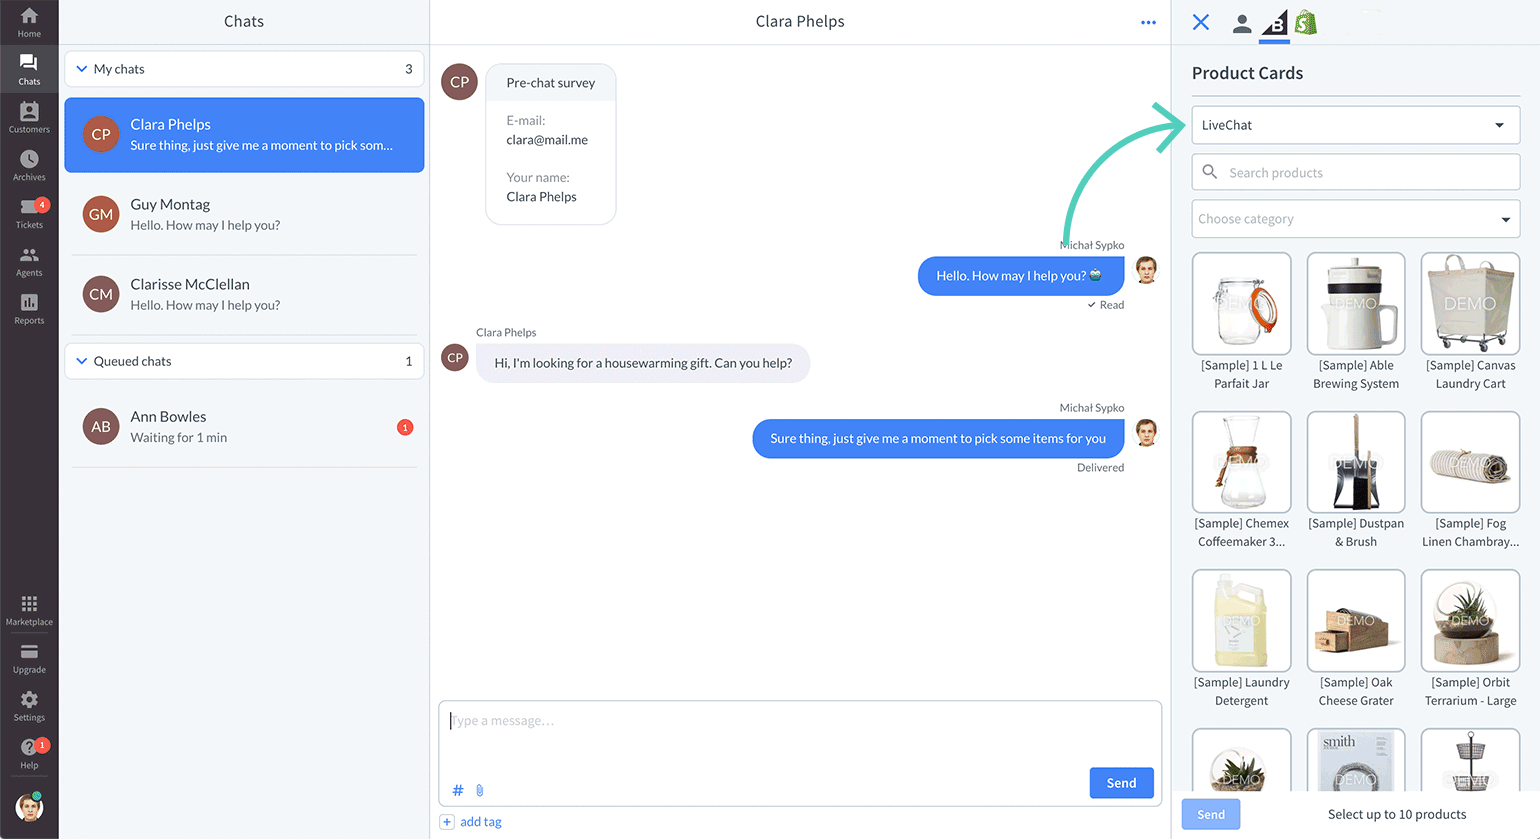Click the CP avatar beside Pre-chat survey
Image resolution: width=1540 pixels, height=839 pixels.
[x=460, y=82]
